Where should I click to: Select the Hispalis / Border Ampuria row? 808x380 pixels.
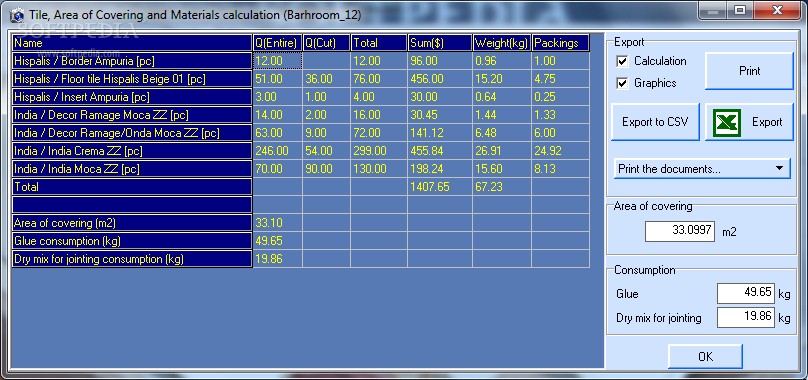coord(132,61)
